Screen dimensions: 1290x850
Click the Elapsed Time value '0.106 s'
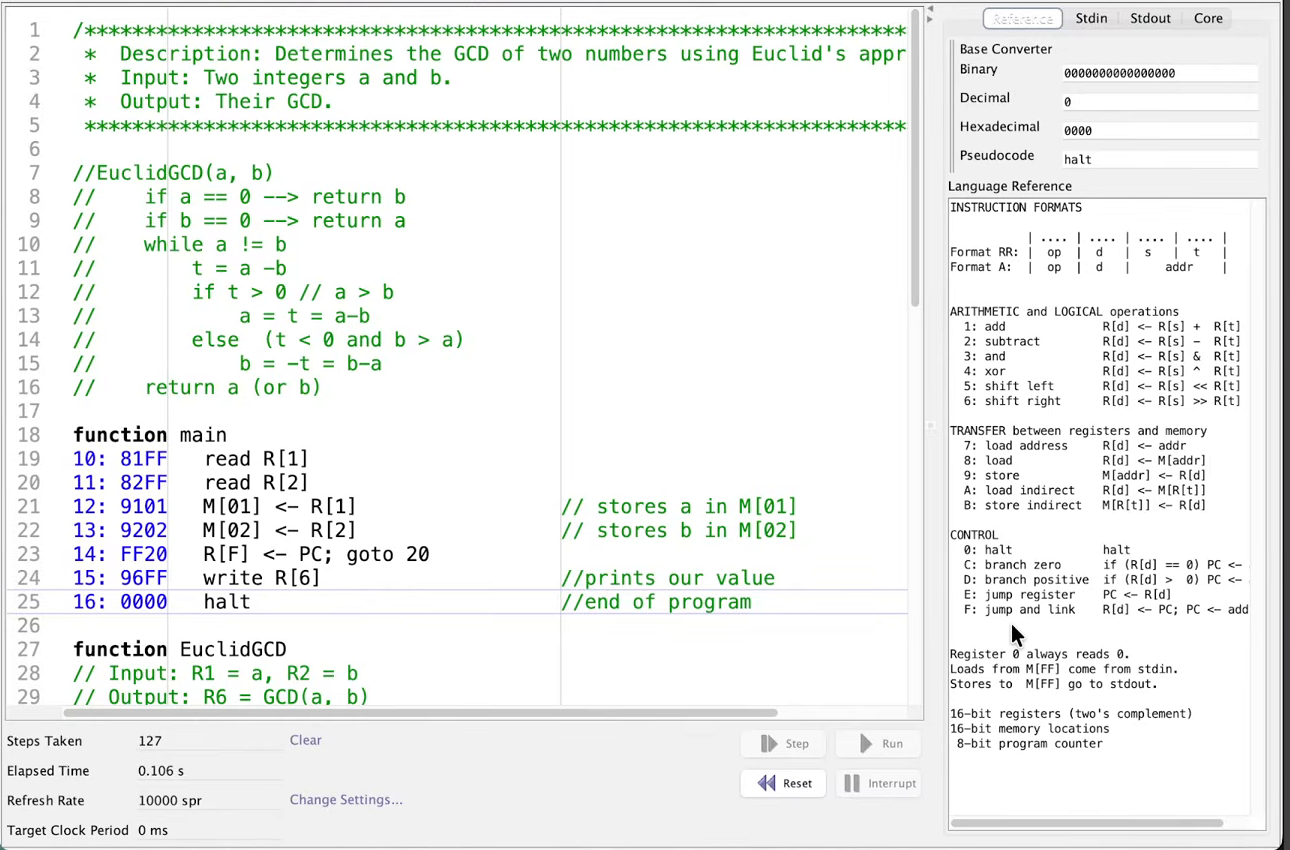[x=161, y=772]
